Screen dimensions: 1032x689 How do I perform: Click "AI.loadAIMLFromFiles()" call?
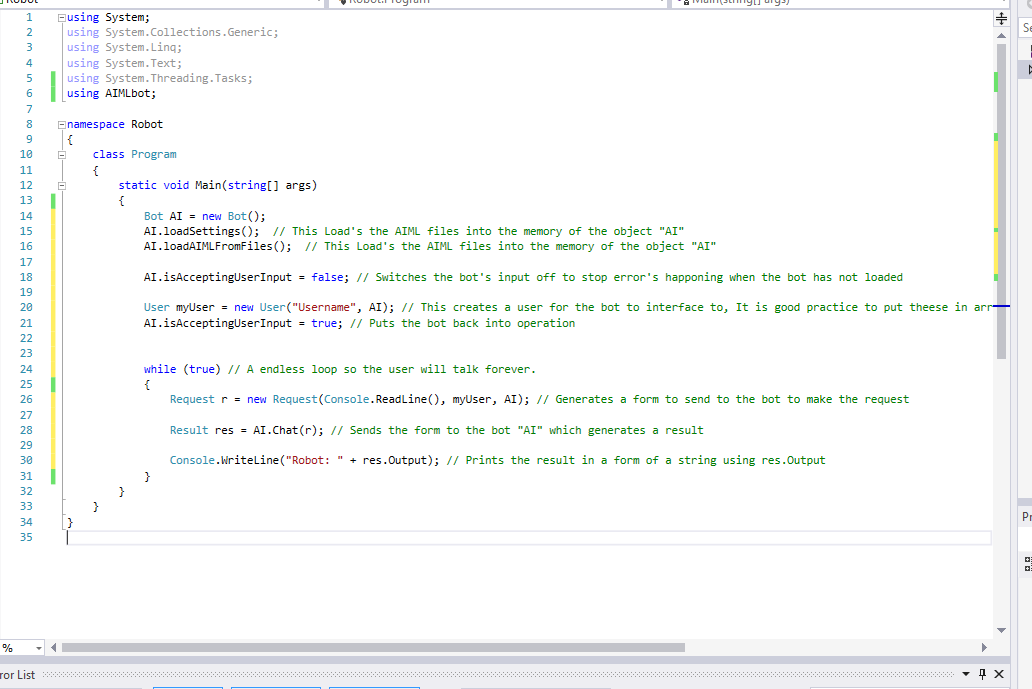[x=217, y=247]
